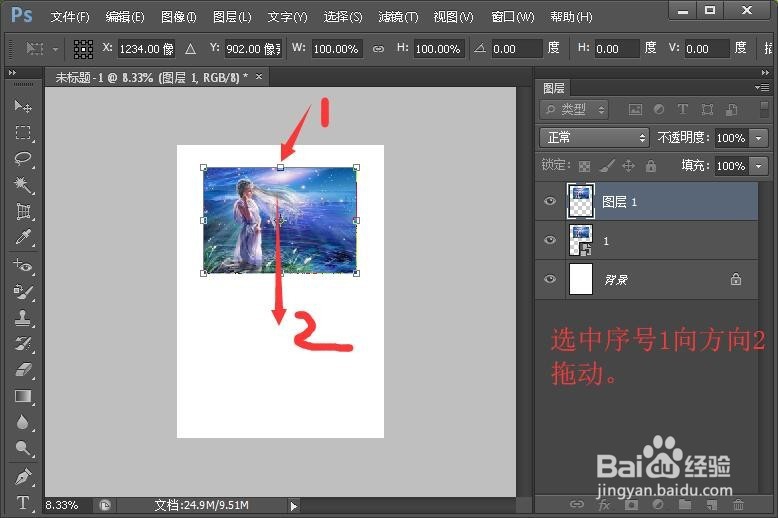Open the 编辑(E) menu
The height and width of the screenshot is (518, 778).
(125, 17)
